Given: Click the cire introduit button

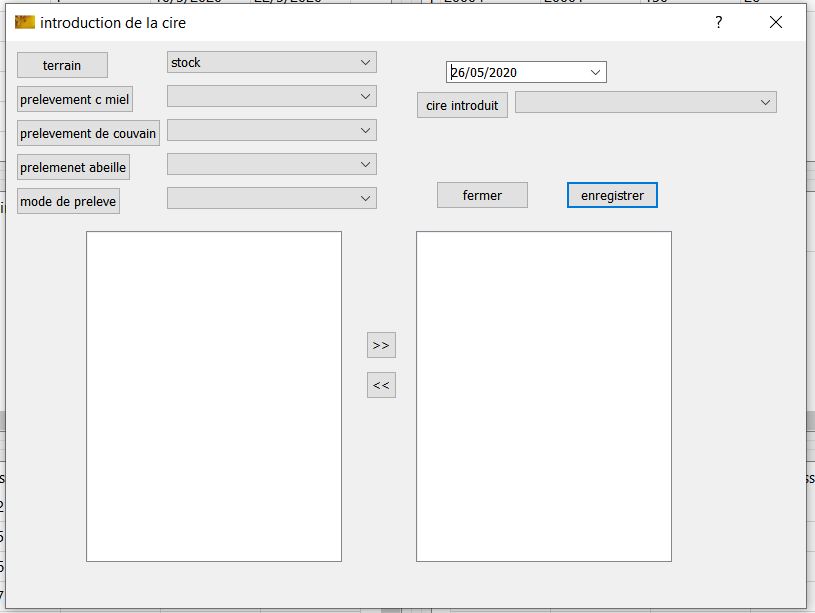Looking at the screenshot, I should click(462, 105).
